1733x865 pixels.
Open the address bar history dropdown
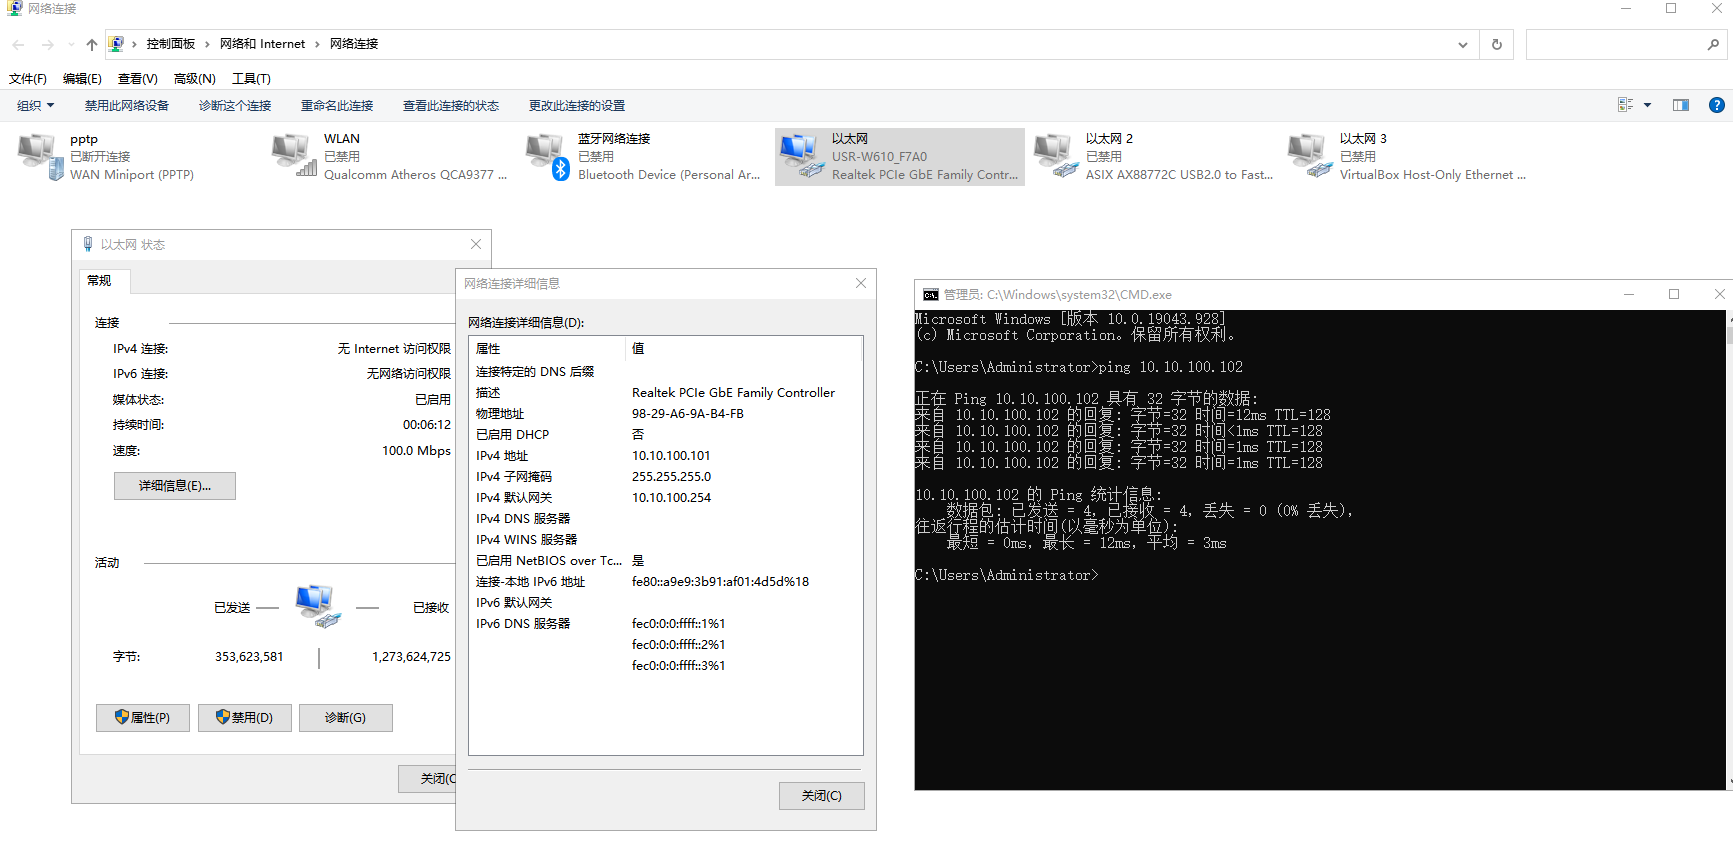[x=1463, y=44]
